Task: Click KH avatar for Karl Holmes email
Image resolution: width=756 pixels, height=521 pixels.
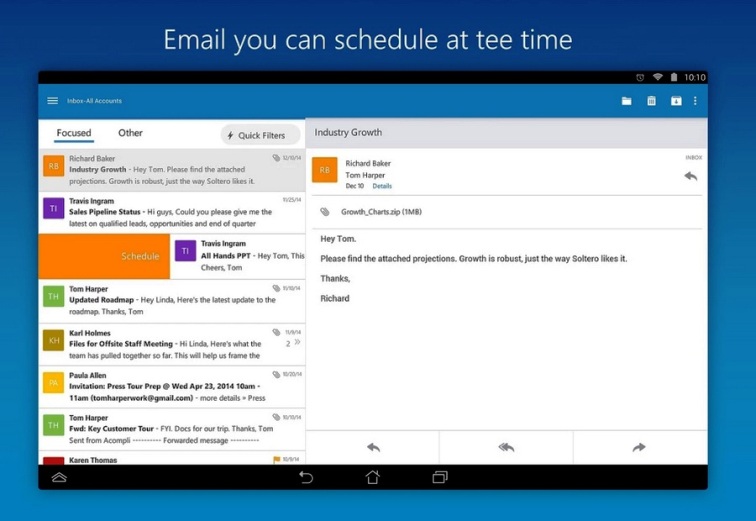Action: 54,340
